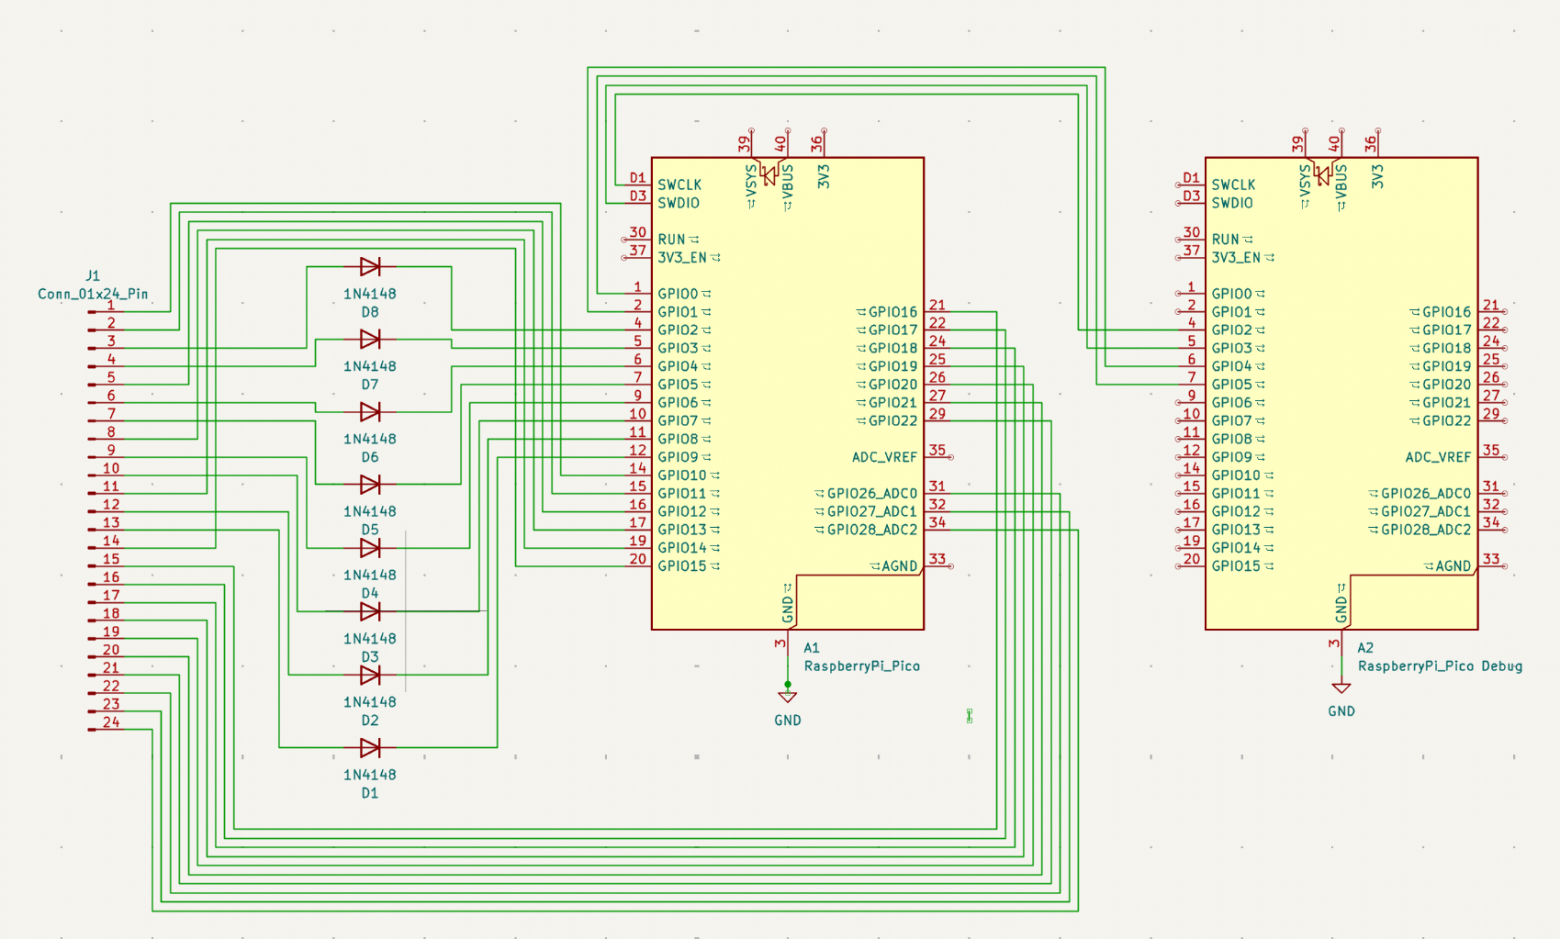
Task: Click the GPIO27_ADC1 pin label on A2
Action: (x=1426, y=511)
